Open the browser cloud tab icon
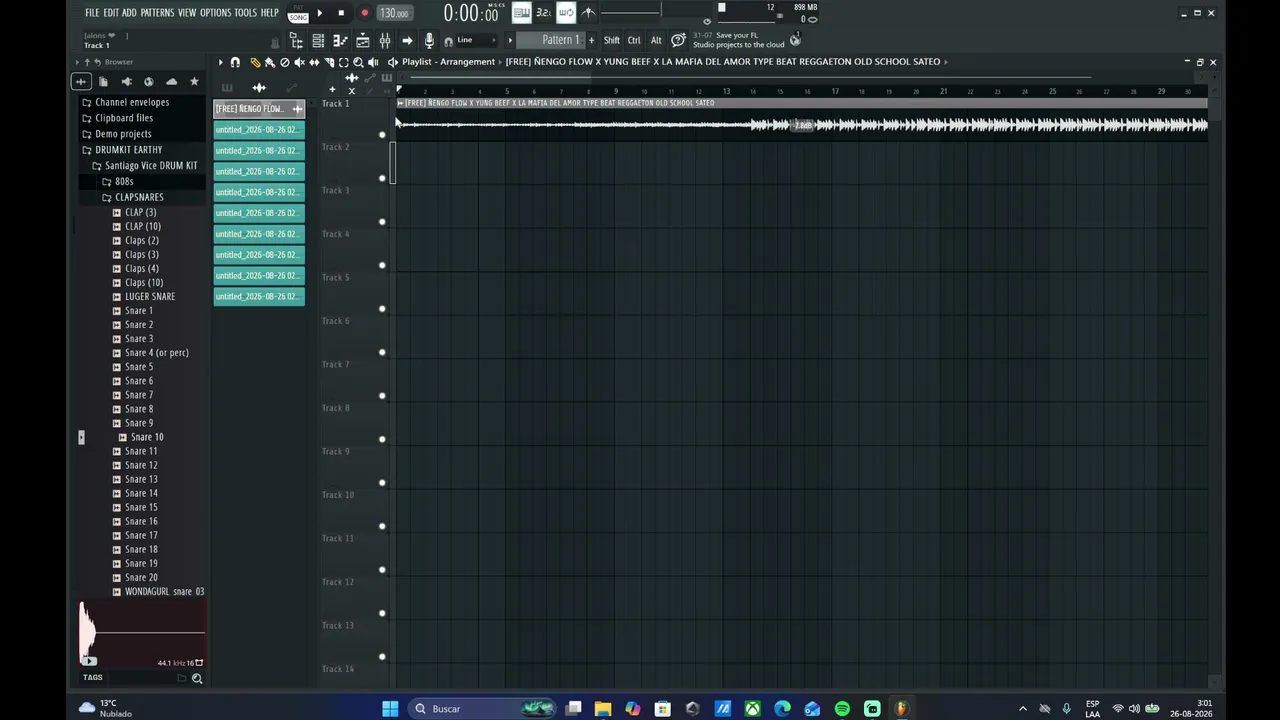This screenshot has width=1280, height=720. (x=172, y=82)
